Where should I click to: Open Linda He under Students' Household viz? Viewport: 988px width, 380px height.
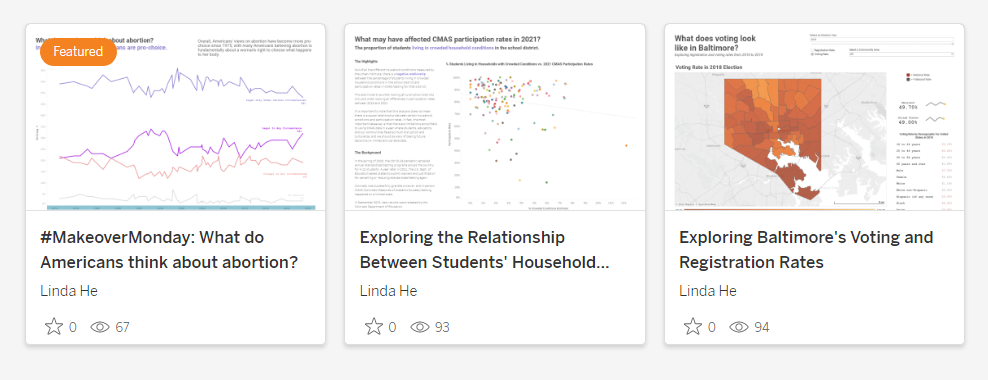pos(388,291)
